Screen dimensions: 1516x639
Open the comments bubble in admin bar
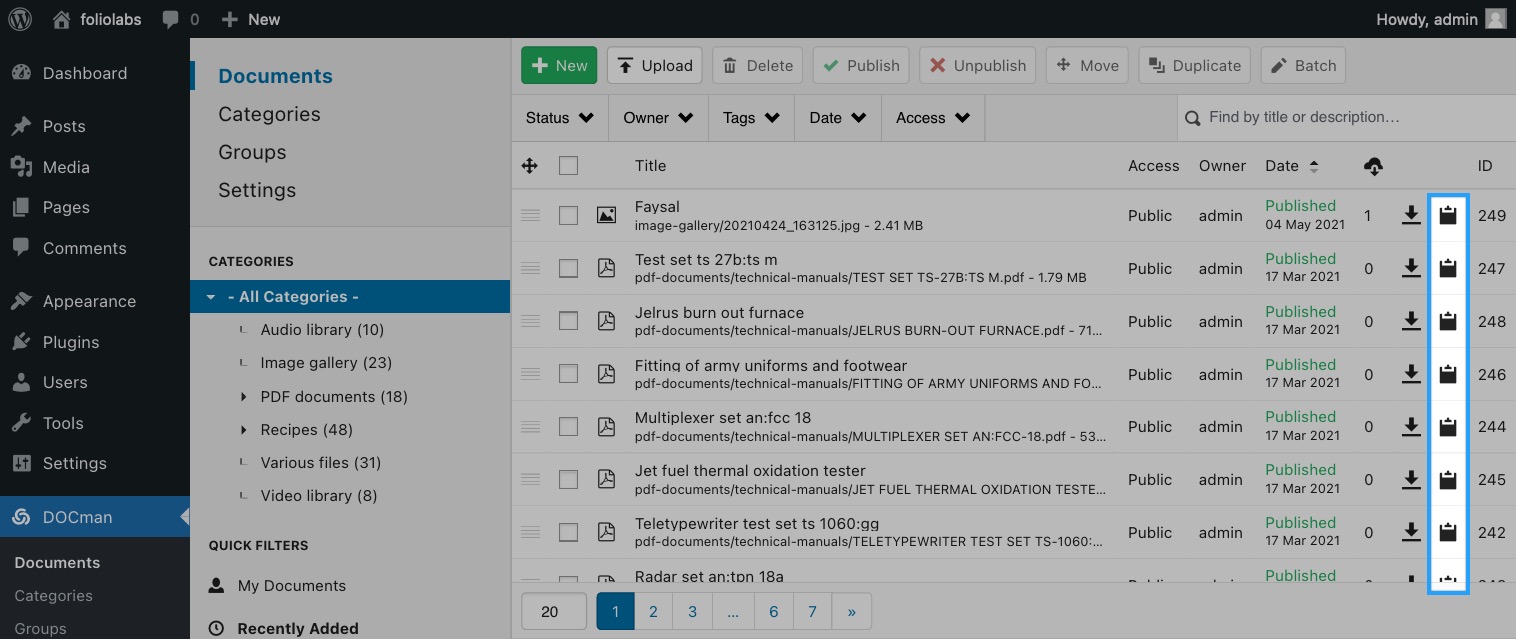point(180,19)
